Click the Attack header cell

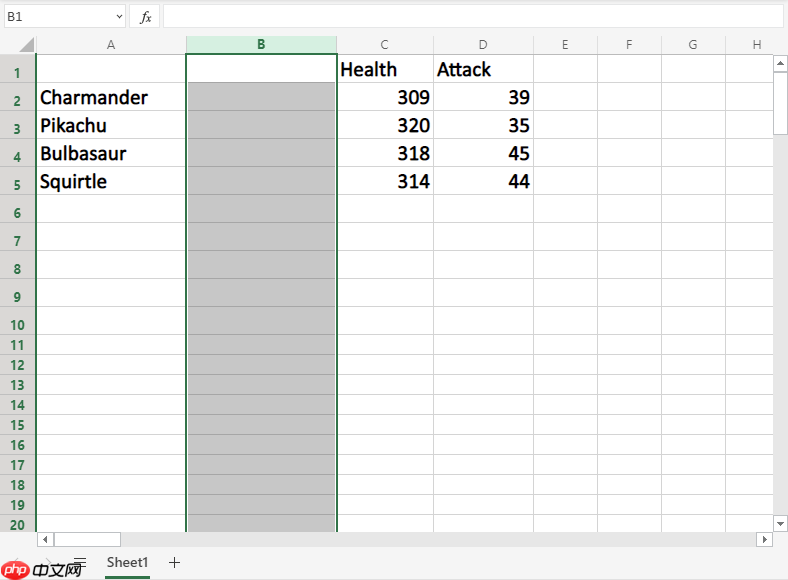[483, 69]
